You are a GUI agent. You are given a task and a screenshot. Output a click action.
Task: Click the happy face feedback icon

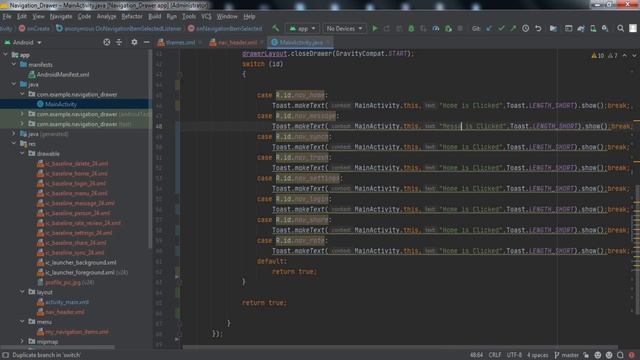[598, 355]
